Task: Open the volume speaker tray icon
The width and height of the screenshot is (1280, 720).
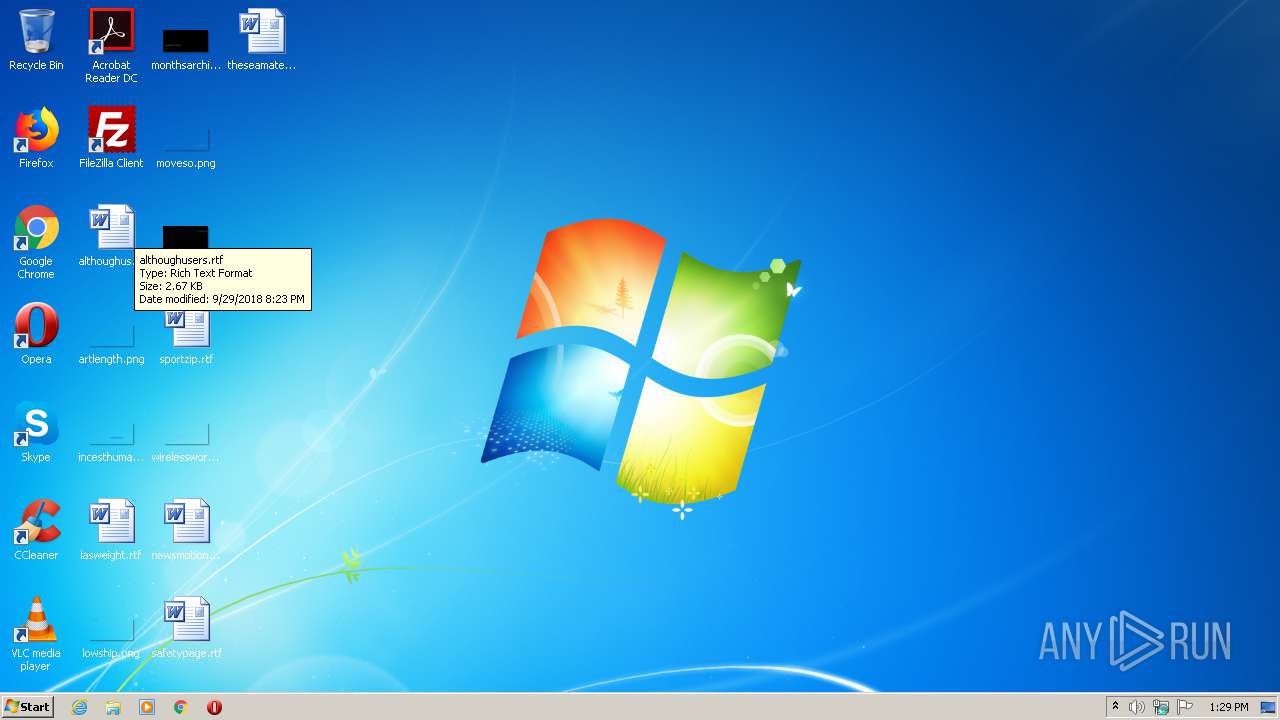Action: (1137, 707)
